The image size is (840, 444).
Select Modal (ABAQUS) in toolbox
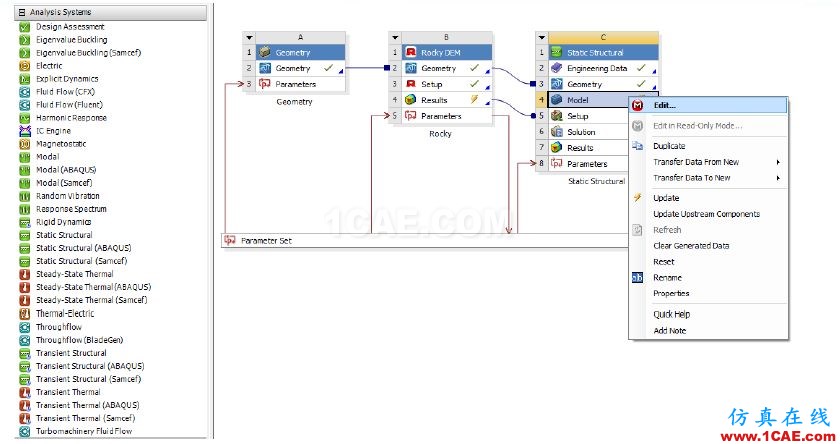pyautogui.click(x=66, y=170)
